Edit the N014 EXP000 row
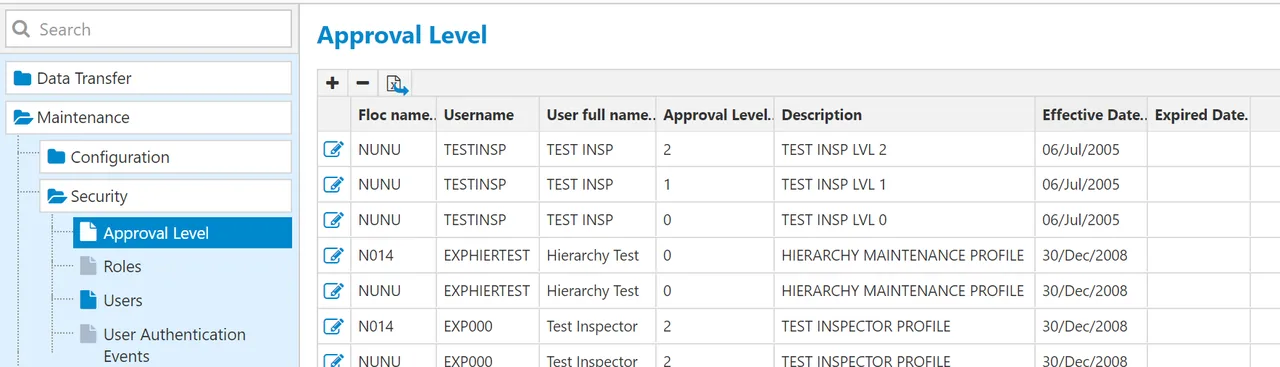Screen dimensions: 1280x367 point(334,326)
